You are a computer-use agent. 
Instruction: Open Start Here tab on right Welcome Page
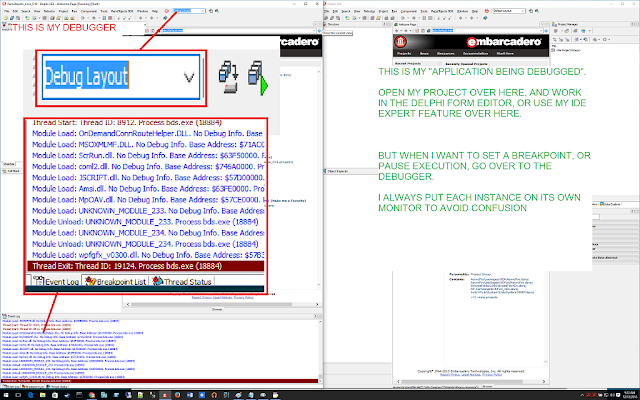(x=505, y=53)
